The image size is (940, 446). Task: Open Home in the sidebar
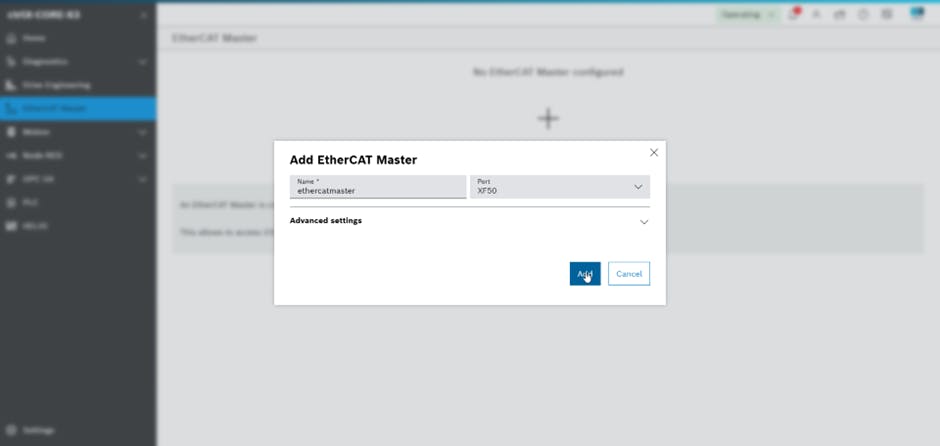pyautogui.click(x=34, y=39)
